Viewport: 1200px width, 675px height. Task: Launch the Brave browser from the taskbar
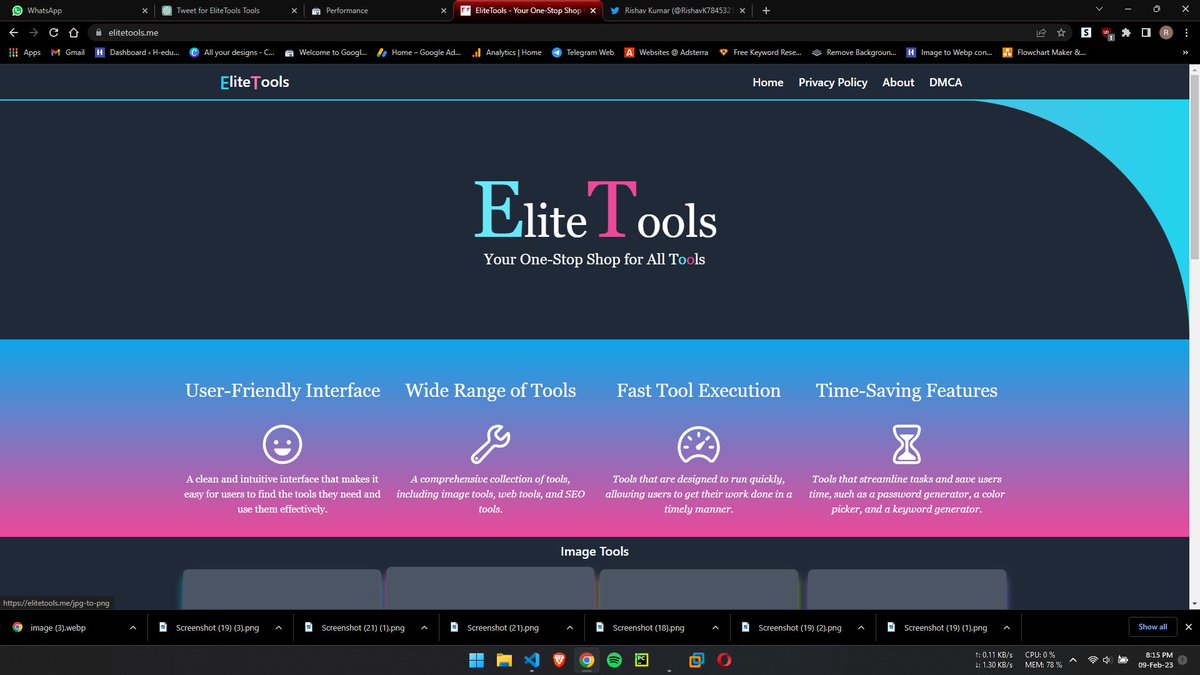(x=559, y=660)
